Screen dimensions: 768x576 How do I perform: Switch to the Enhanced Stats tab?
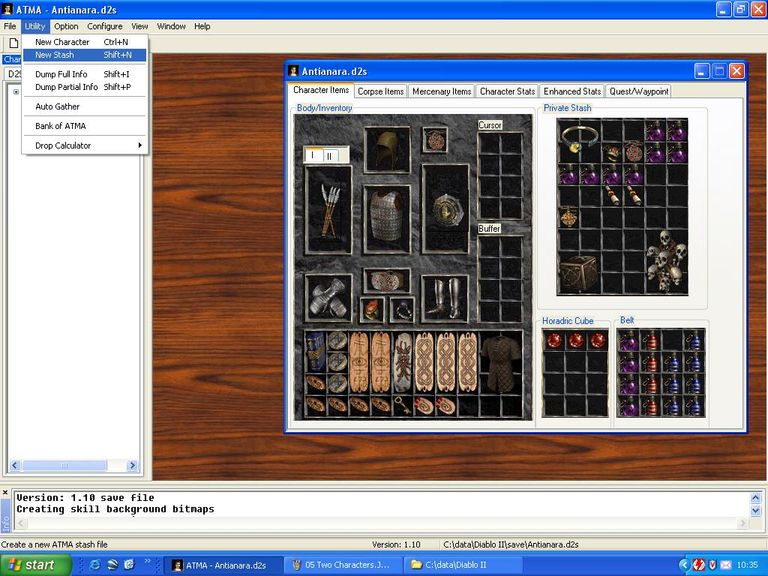pyautogui.click(x=572, y=92)
